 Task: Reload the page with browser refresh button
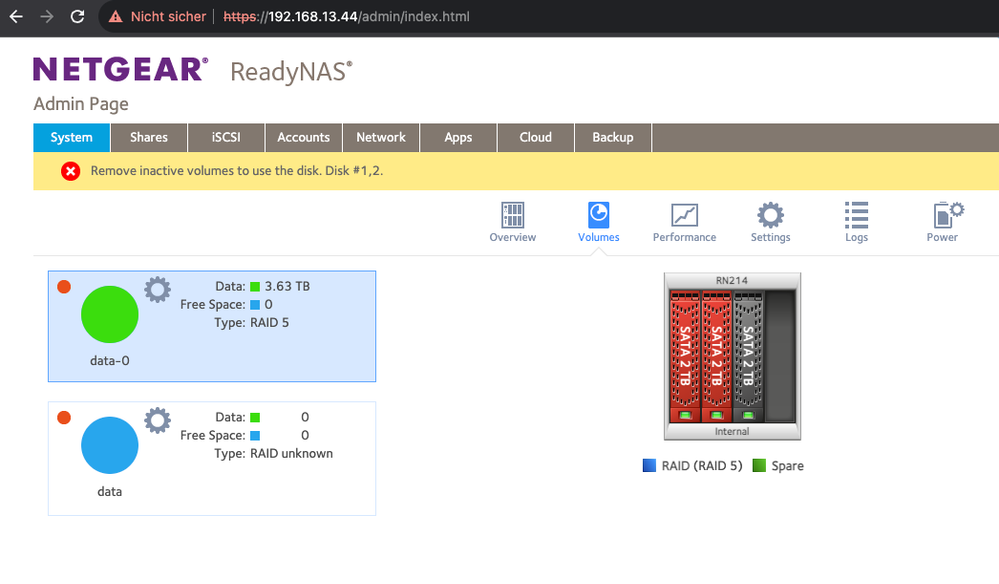click(x=77, y=17)
